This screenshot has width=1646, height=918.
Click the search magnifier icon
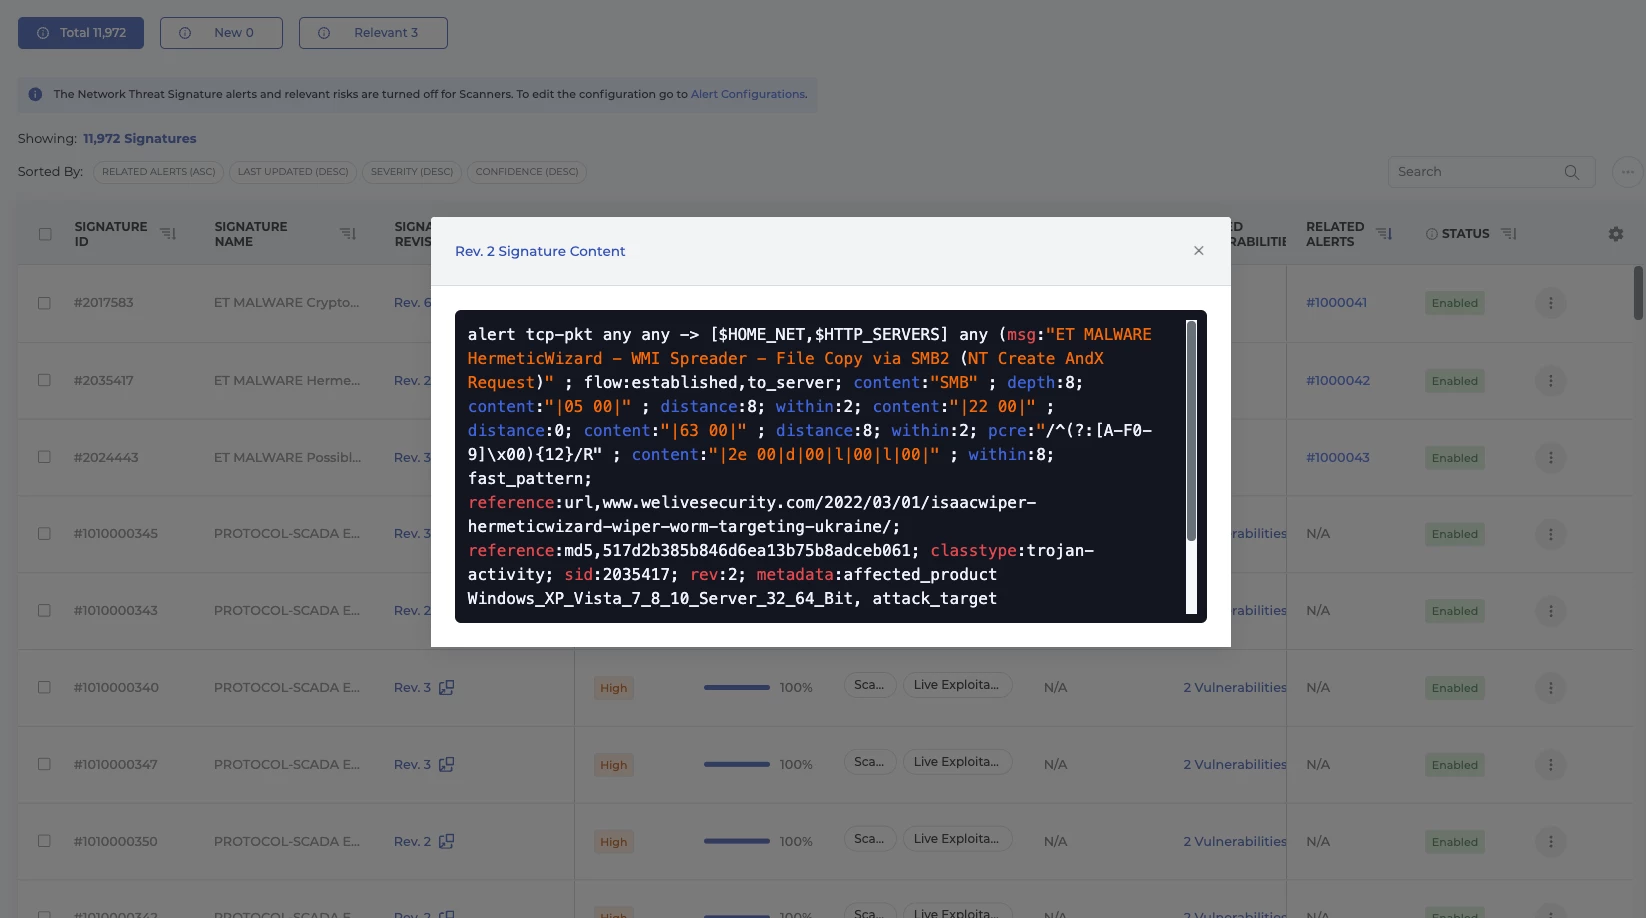tap(1571, 172)
